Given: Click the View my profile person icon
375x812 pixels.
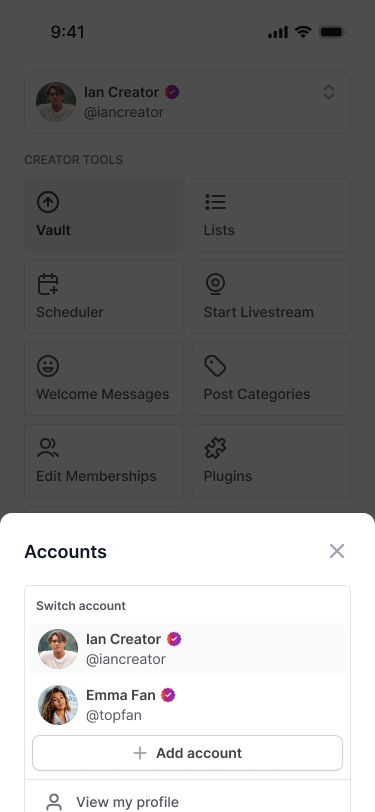Looking at the screenshot, I should 54,802.
